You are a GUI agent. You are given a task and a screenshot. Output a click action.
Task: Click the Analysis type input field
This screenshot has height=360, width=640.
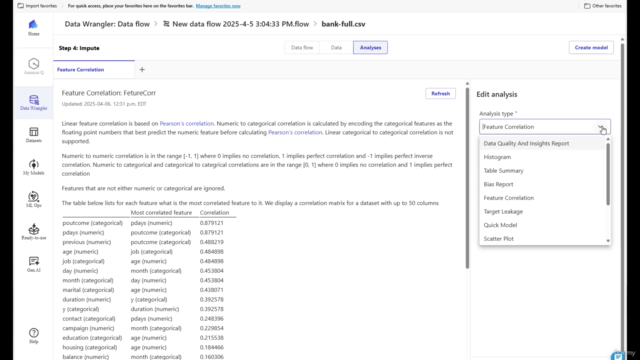545,127
